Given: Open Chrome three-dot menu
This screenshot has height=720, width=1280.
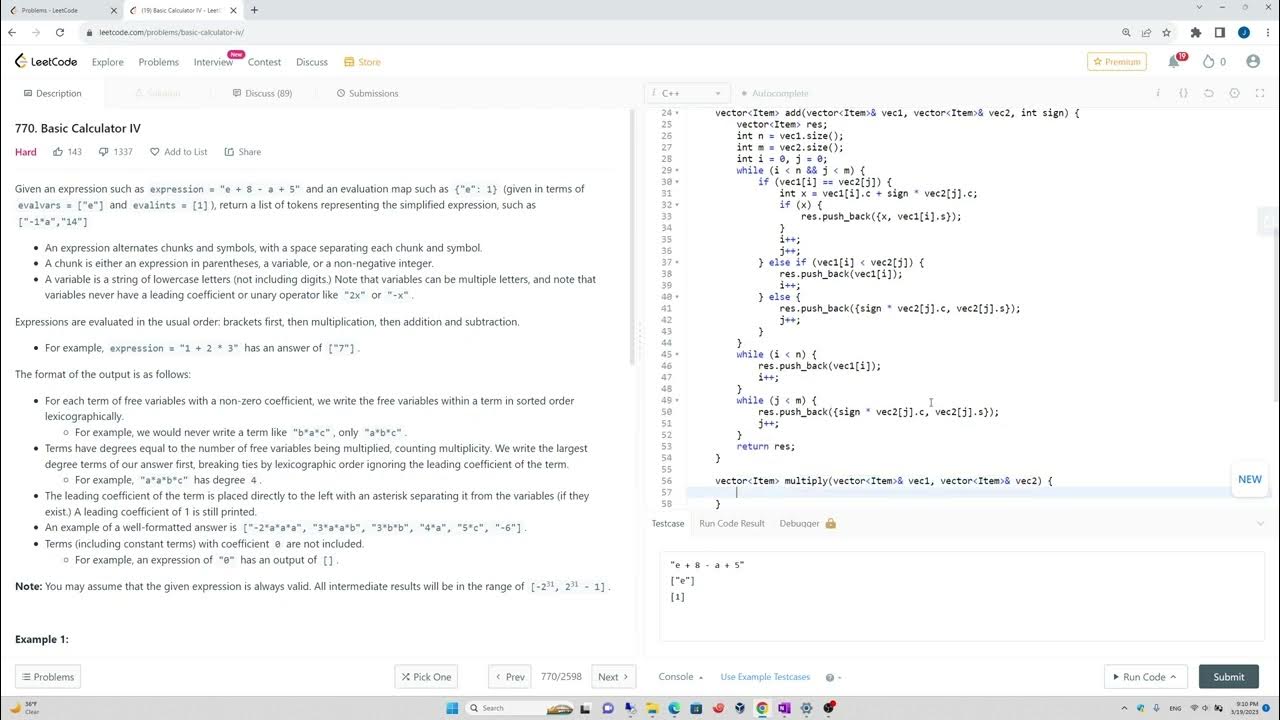Looking at the screenshot, I should 1266,32.
